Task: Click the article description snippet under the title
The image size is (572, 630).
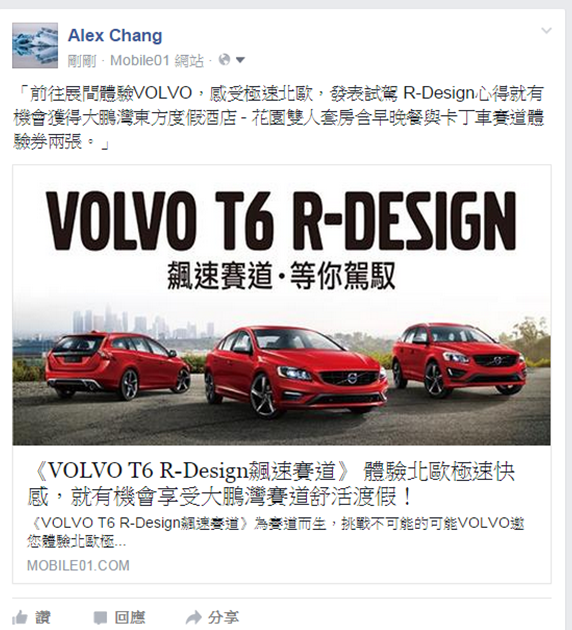Action: click(276, 532)
